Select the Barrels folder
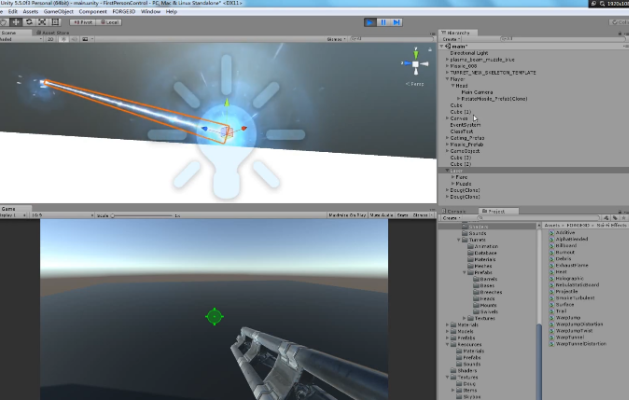 tap(485, 279)
